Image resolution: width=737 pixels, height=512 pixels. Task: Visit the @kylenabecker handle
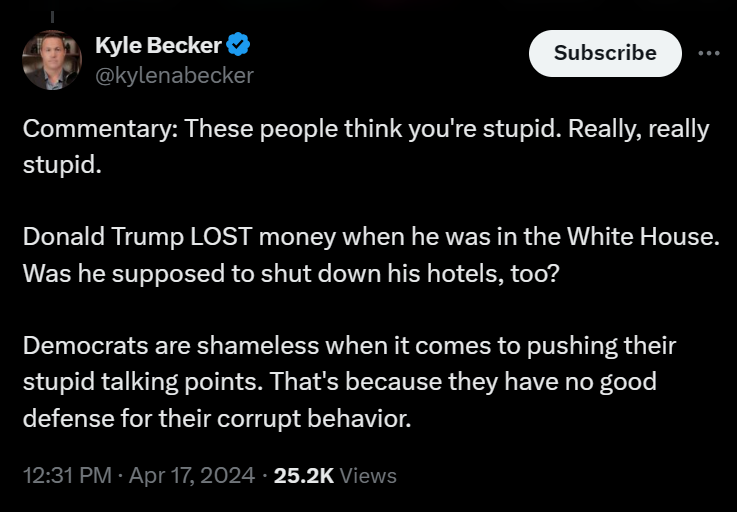coord(173,75)
